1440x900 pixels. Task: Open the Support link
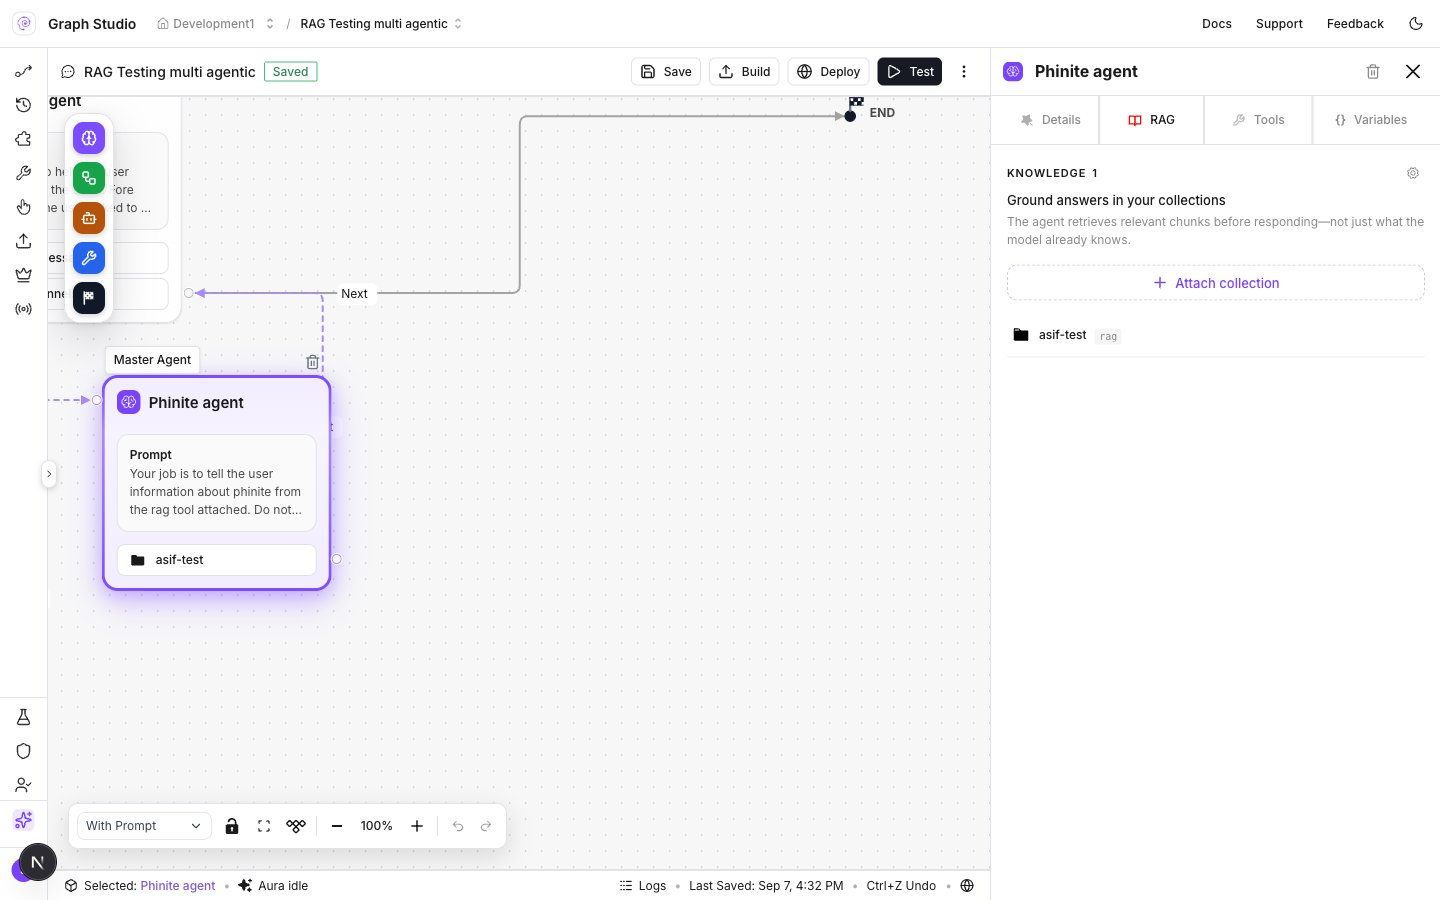(x=1279, y=24)
